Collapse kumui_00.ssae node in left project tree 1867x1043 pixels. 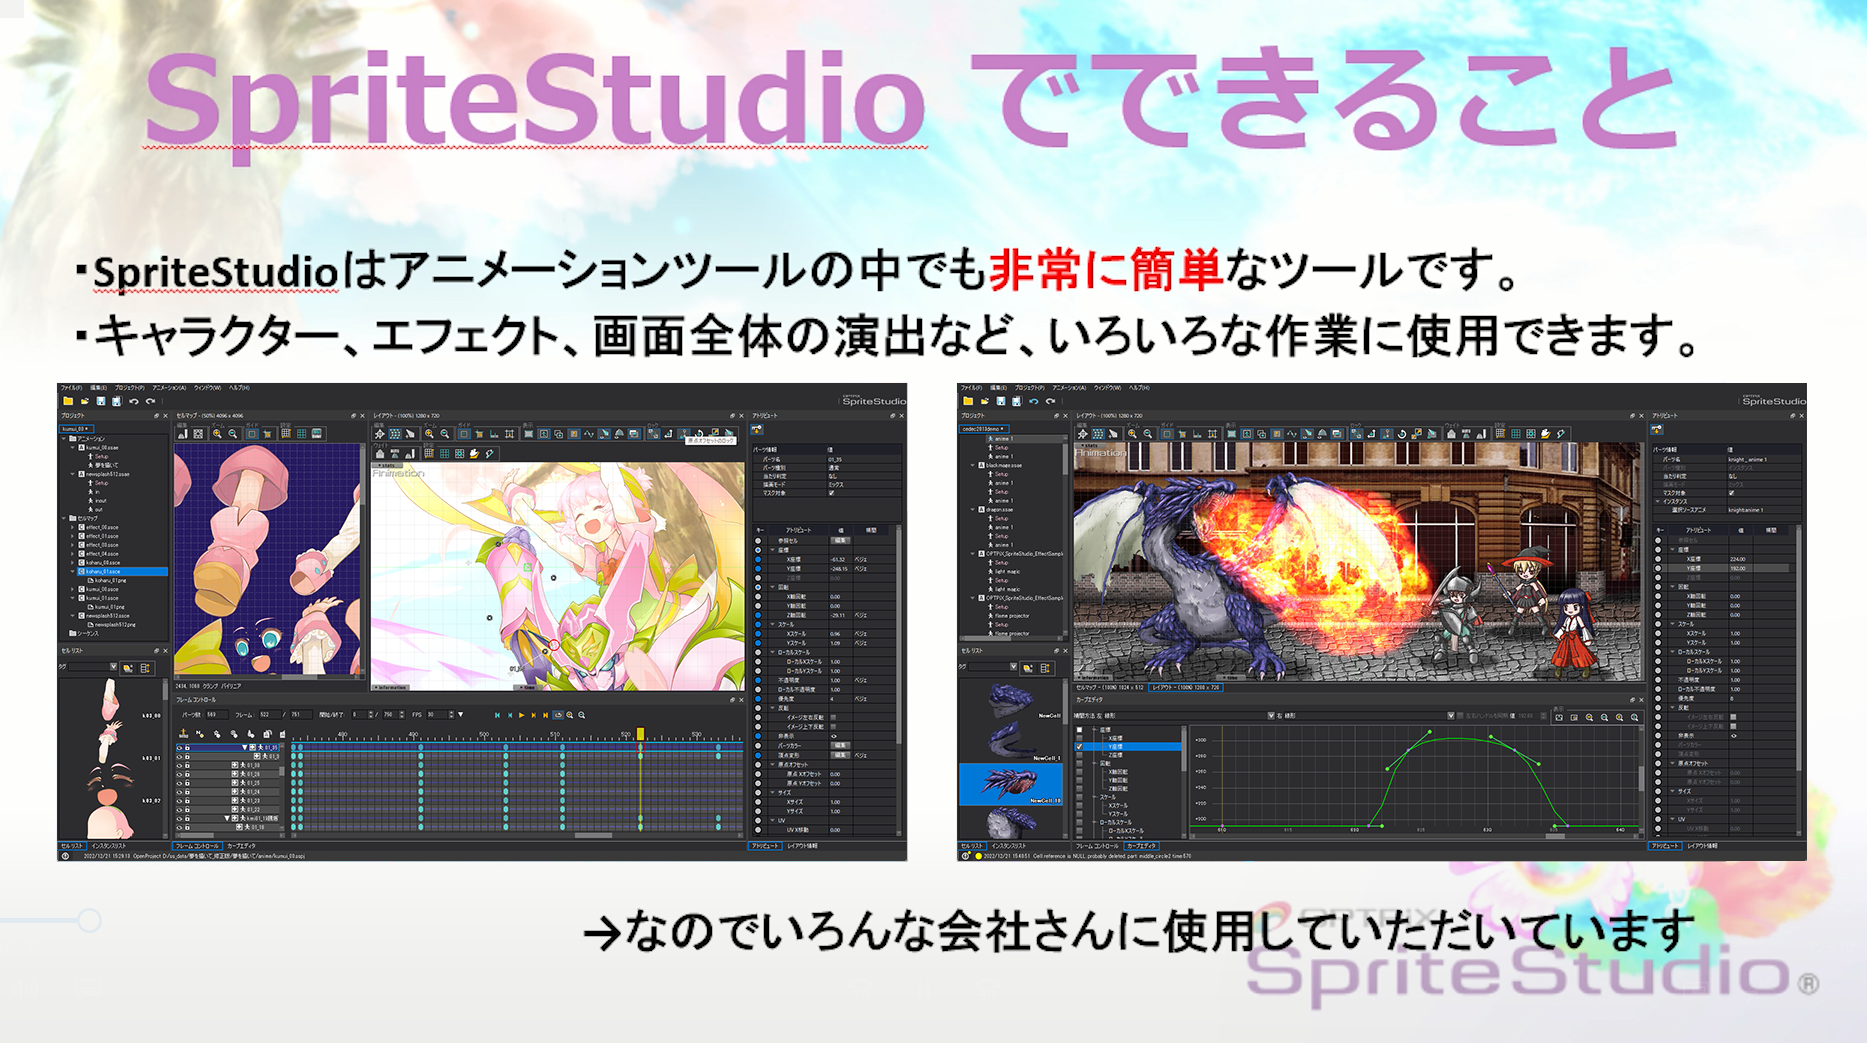pyautogui.click(x=74, y=447)
